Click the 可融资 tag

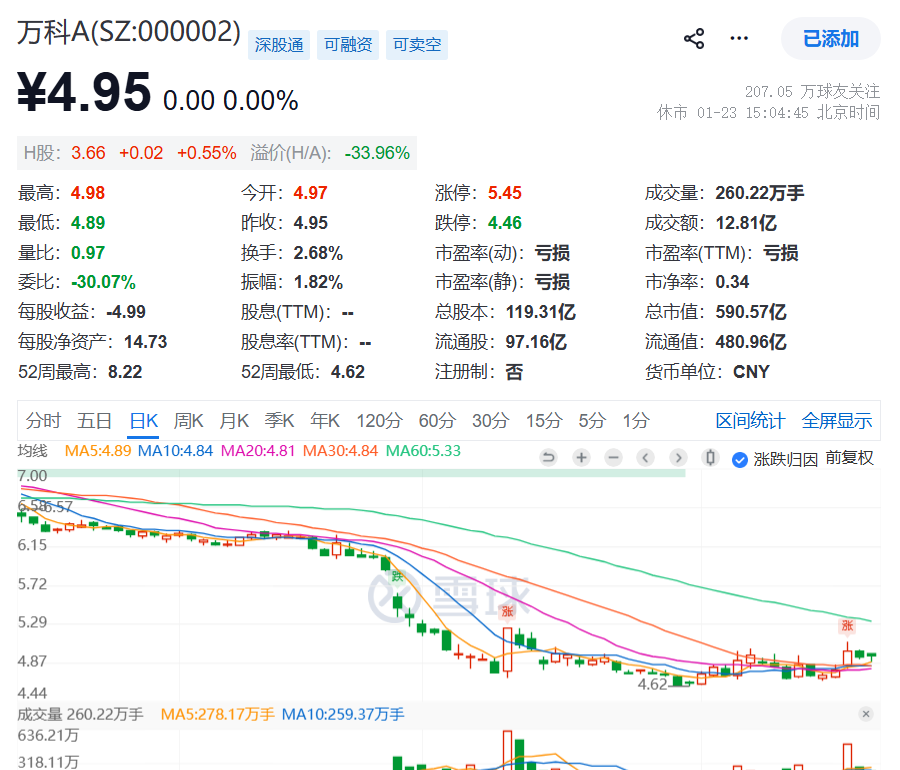pyautogui.click(x=348, y=45)
